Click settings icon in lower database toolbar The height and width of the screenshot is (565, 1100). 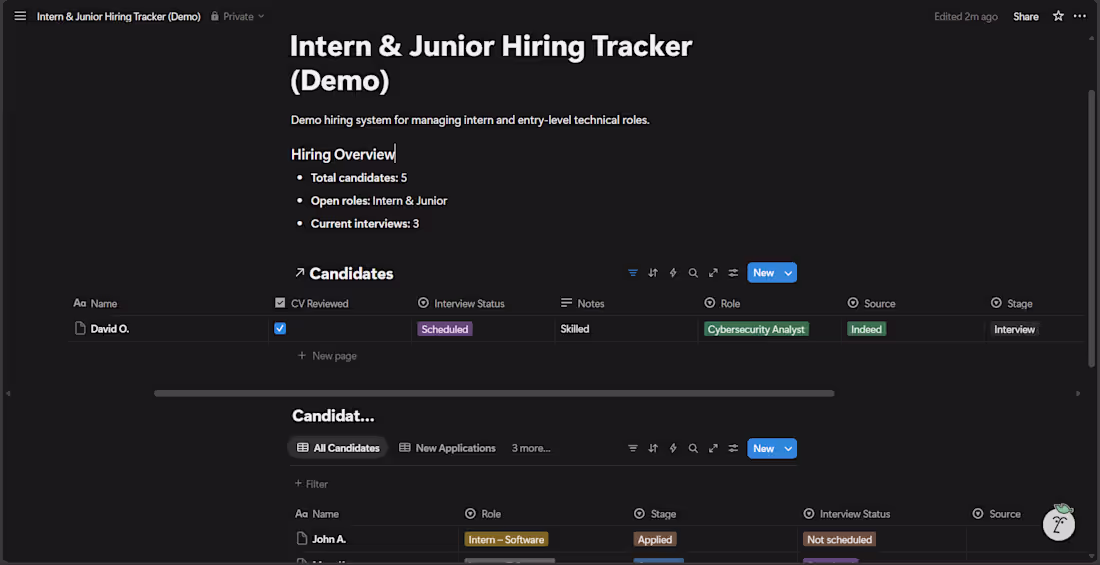(x=733, y=448)
